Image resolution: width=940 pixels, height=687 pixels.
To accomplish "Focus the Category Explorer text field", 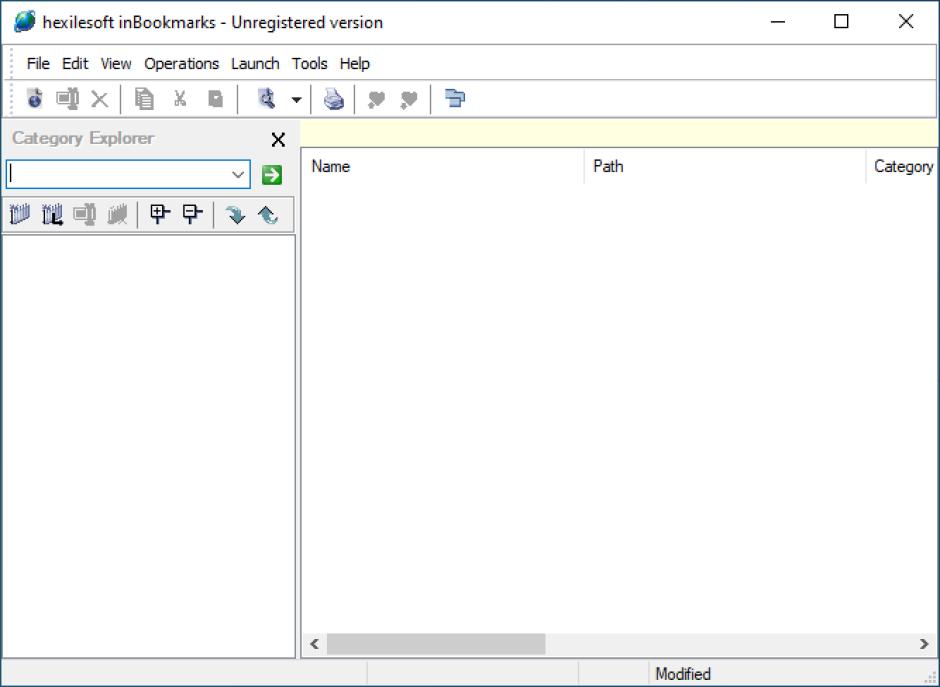I will pos(118,174).
